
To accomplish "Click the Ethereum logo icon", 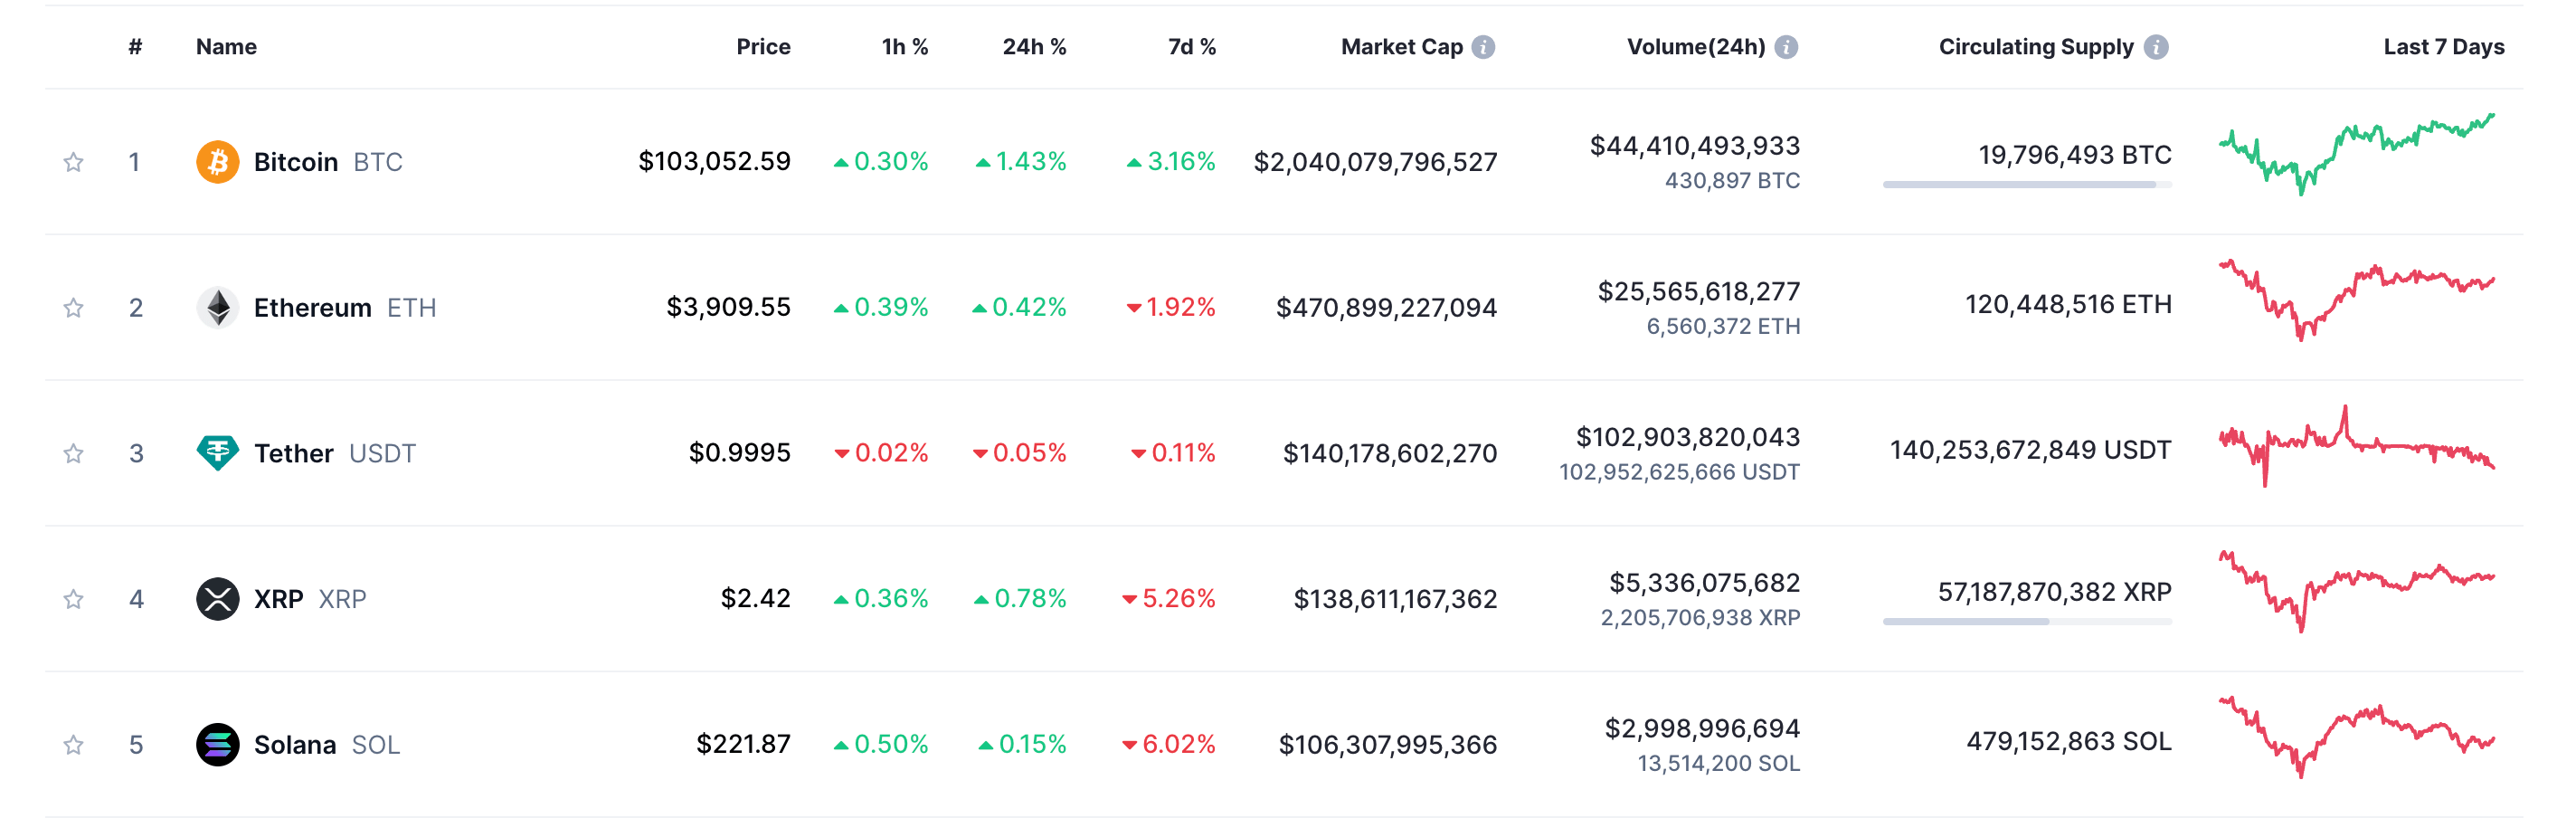I will coord(217,307).
